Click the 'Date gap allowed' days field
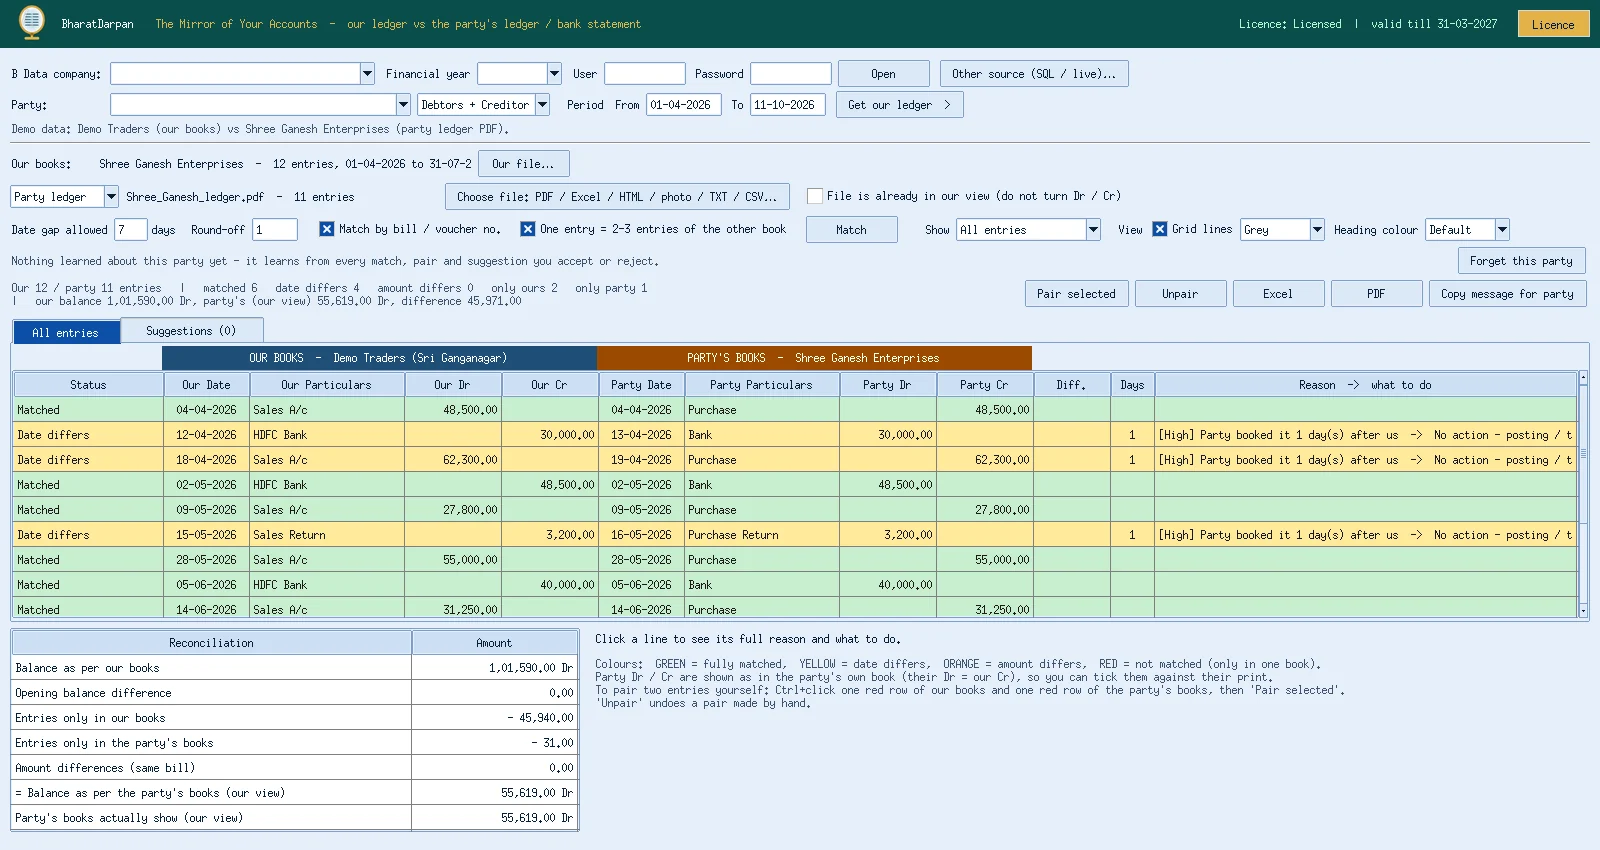Image resolution: width=1600 pixels, height=850 pixels. click(x=130, y=230)
